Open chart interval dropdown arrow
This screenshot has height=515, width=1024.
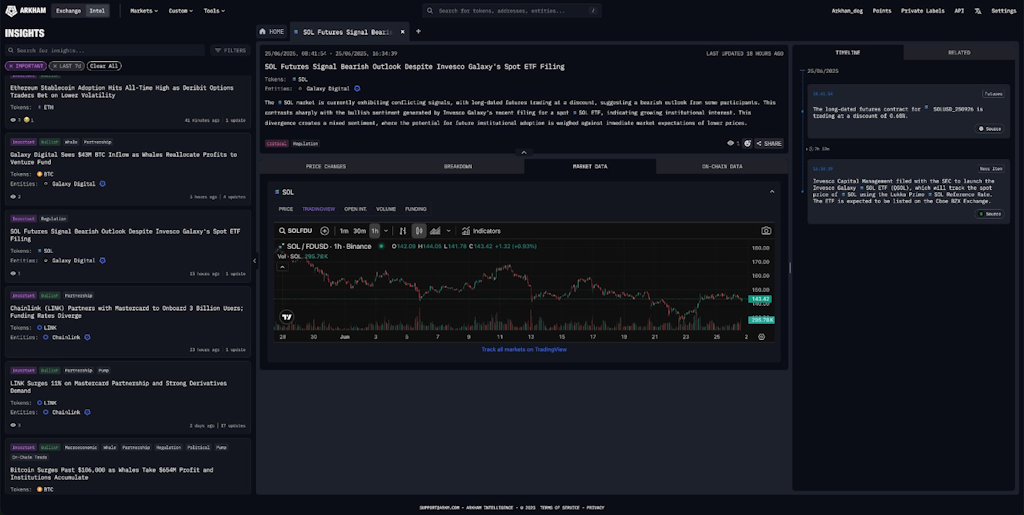386,231
